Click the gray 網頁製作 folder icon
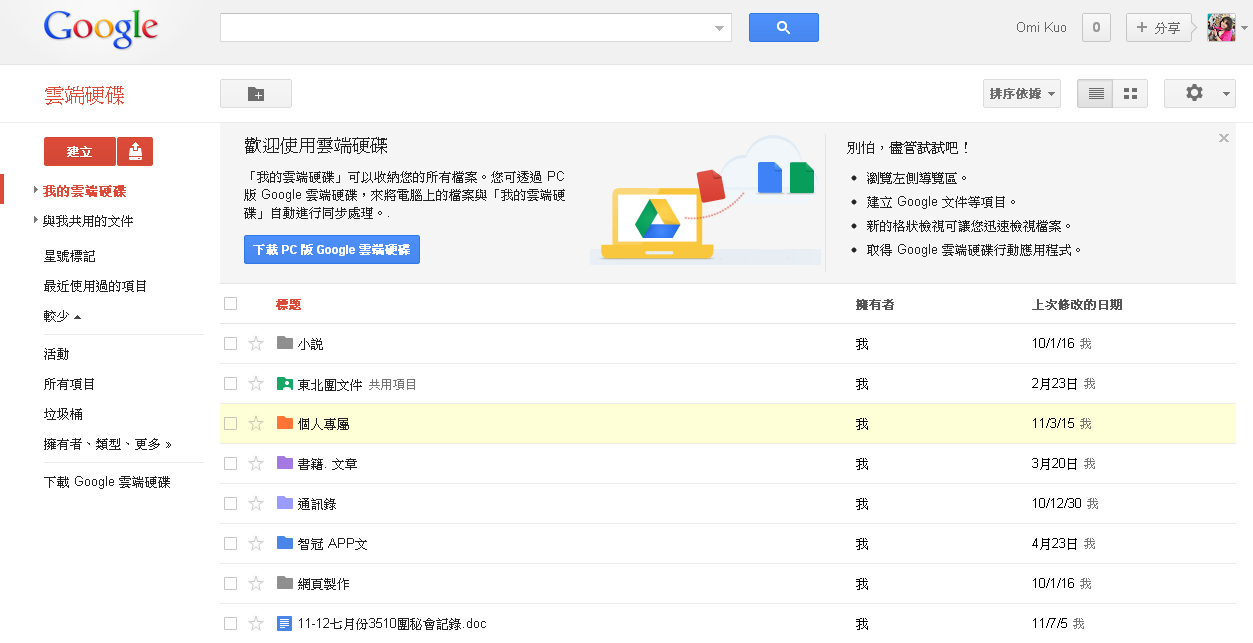1253x643 pixels. coord(285,583)
